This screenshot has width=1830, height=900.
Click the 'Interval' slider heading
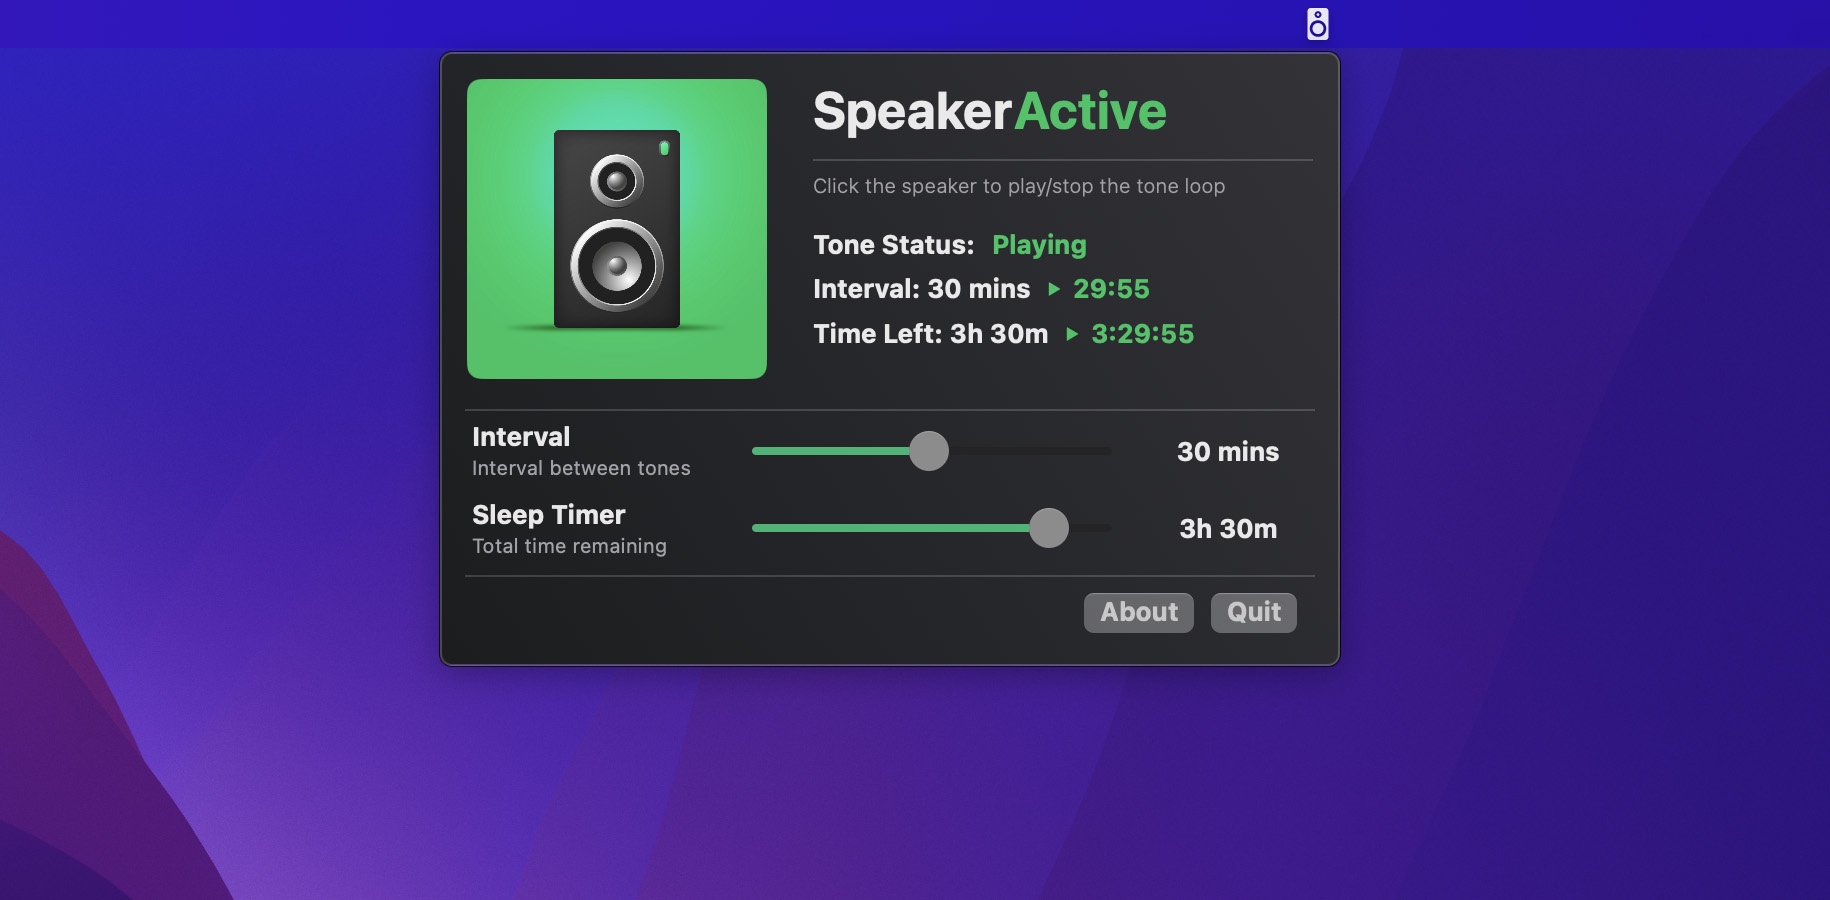tap(521, 437)
